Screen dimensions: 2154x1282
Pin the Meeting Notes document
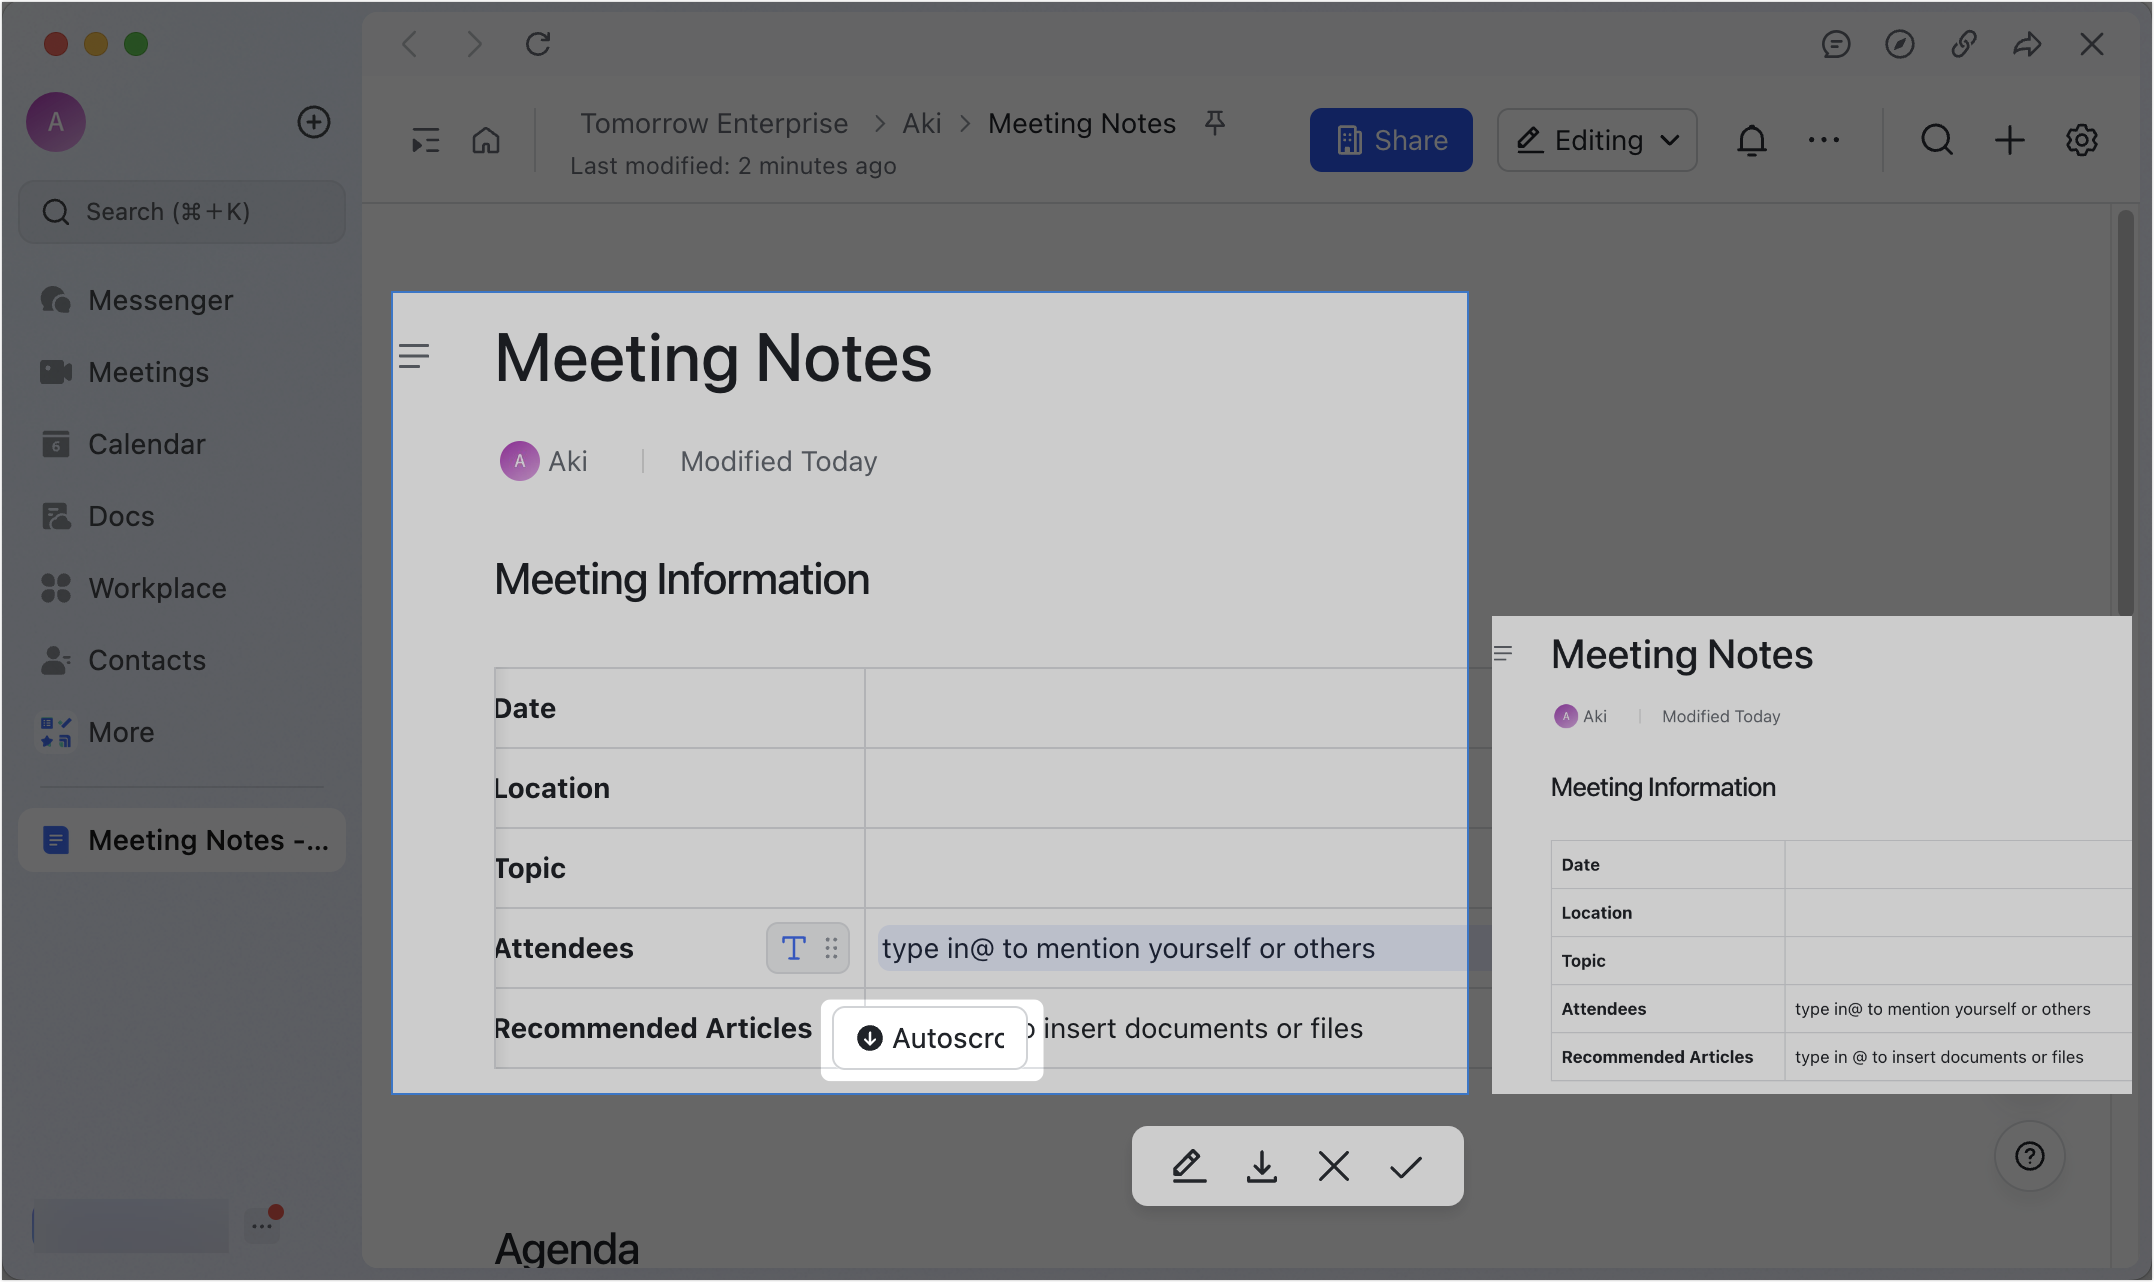click(1215, 123)
